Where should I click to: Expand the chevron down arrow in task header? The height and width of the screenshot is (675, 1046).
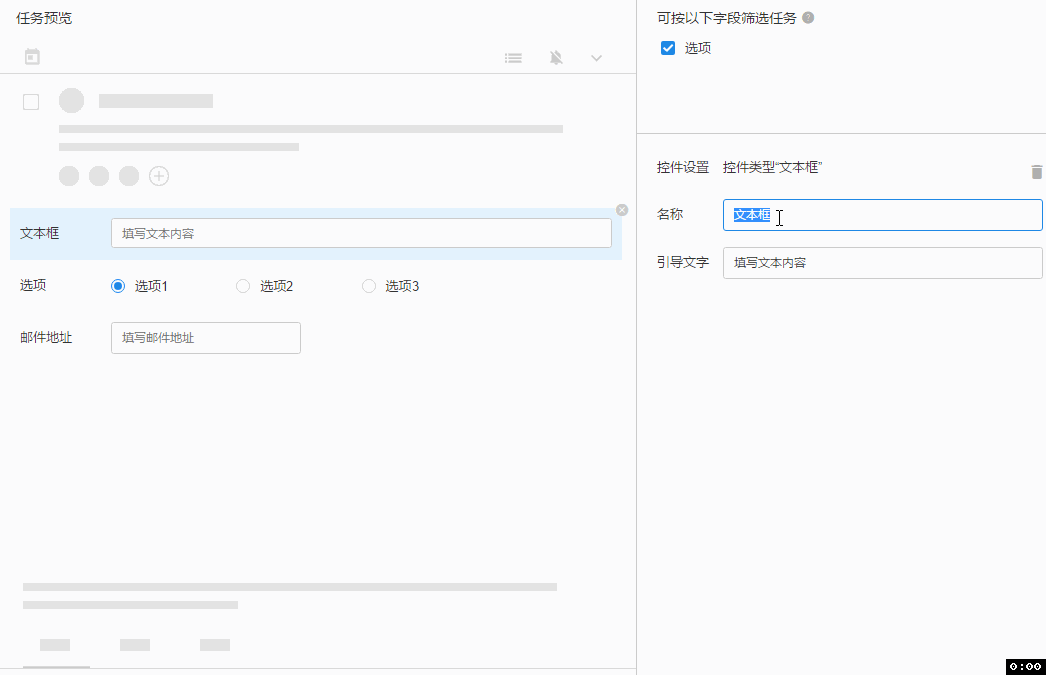click(x=596, y=58)
